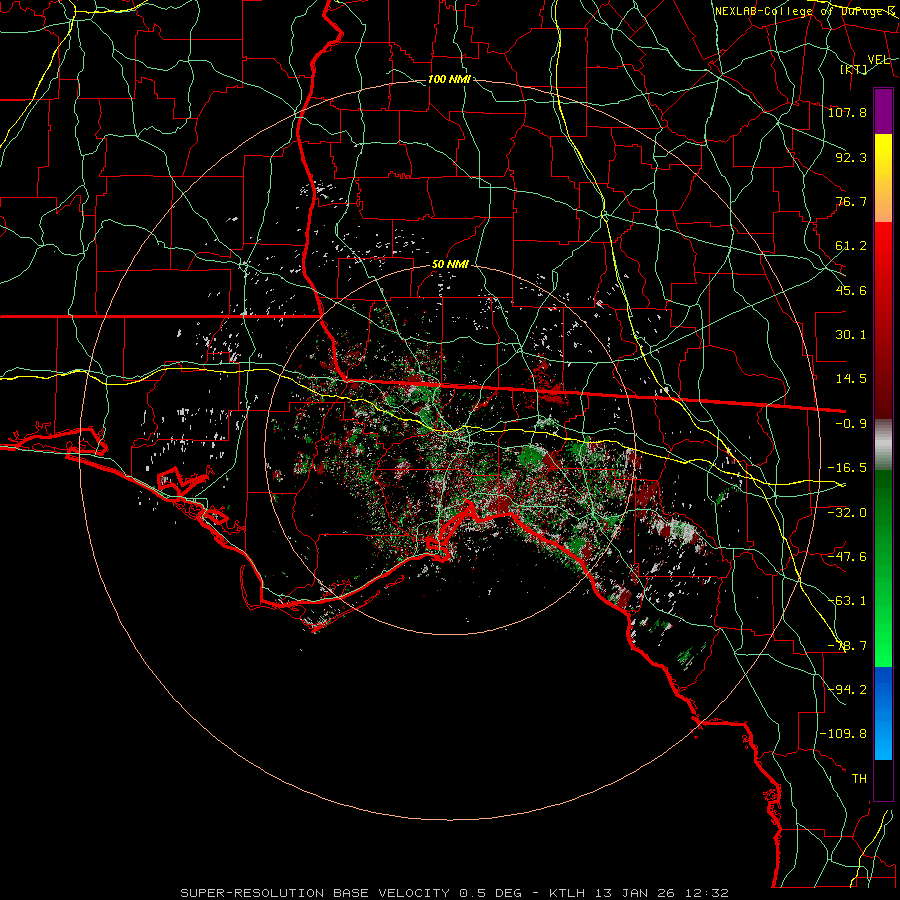Click the Super-Resolution Base Velocity caption
Screen dimensions: 900x900
[x=455, y=893]
